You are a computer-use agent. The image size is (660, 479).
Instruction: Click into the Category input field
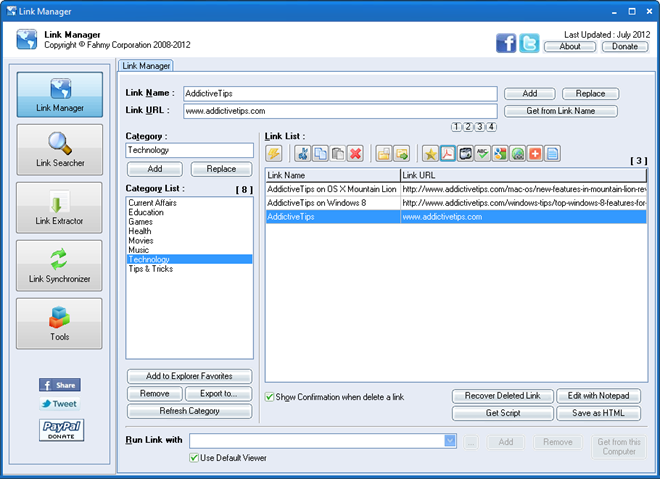(189, 150)
